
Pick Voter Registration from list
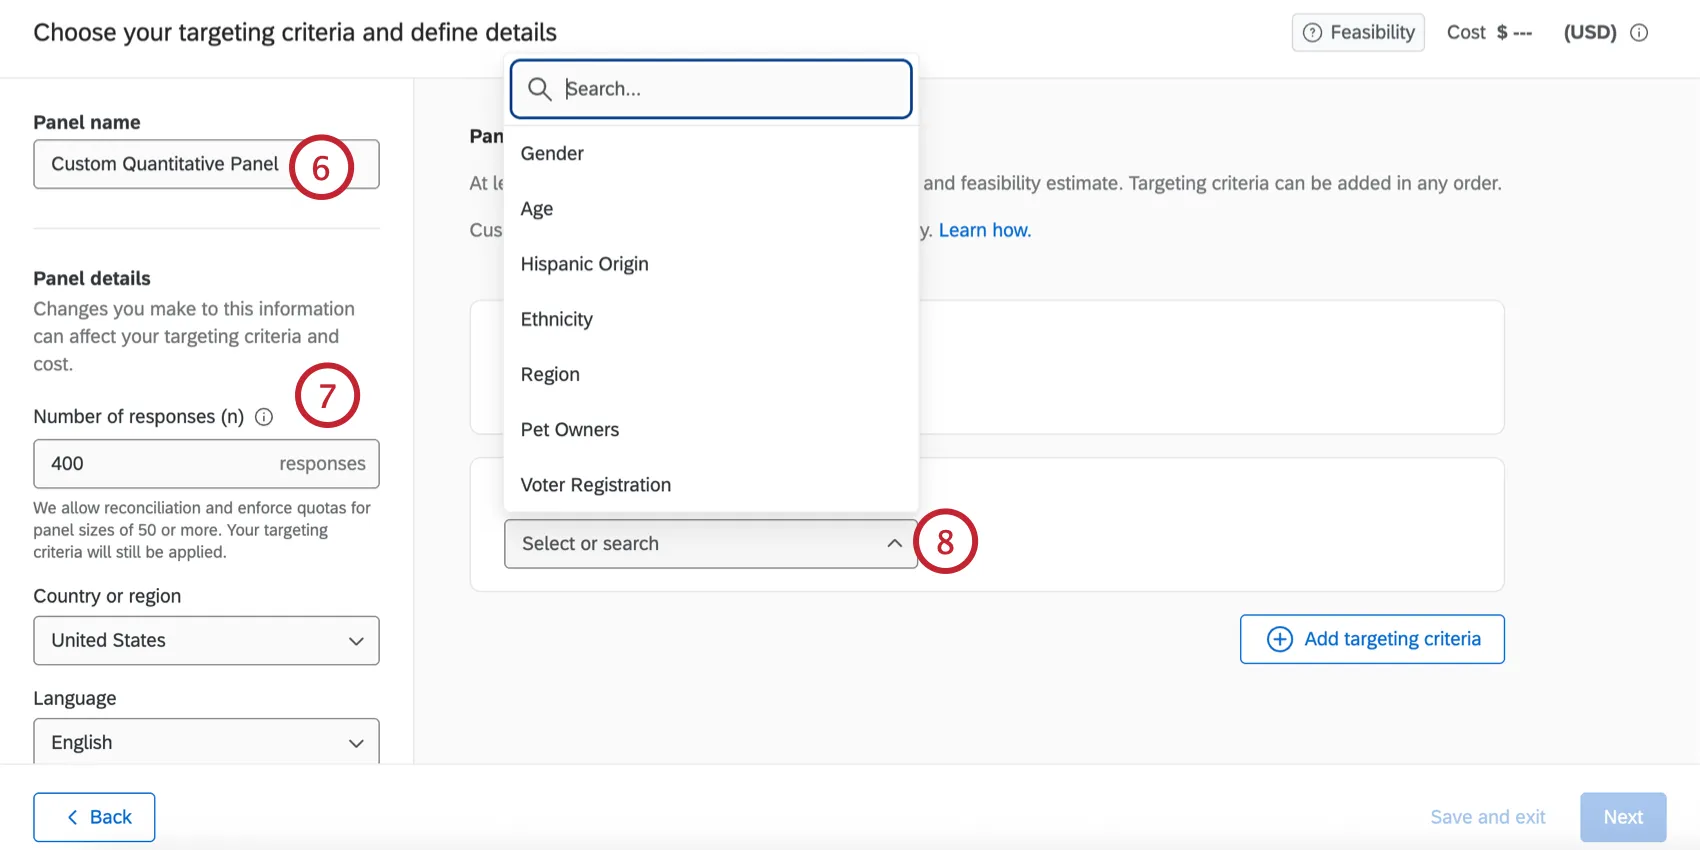tap(595, 485)
